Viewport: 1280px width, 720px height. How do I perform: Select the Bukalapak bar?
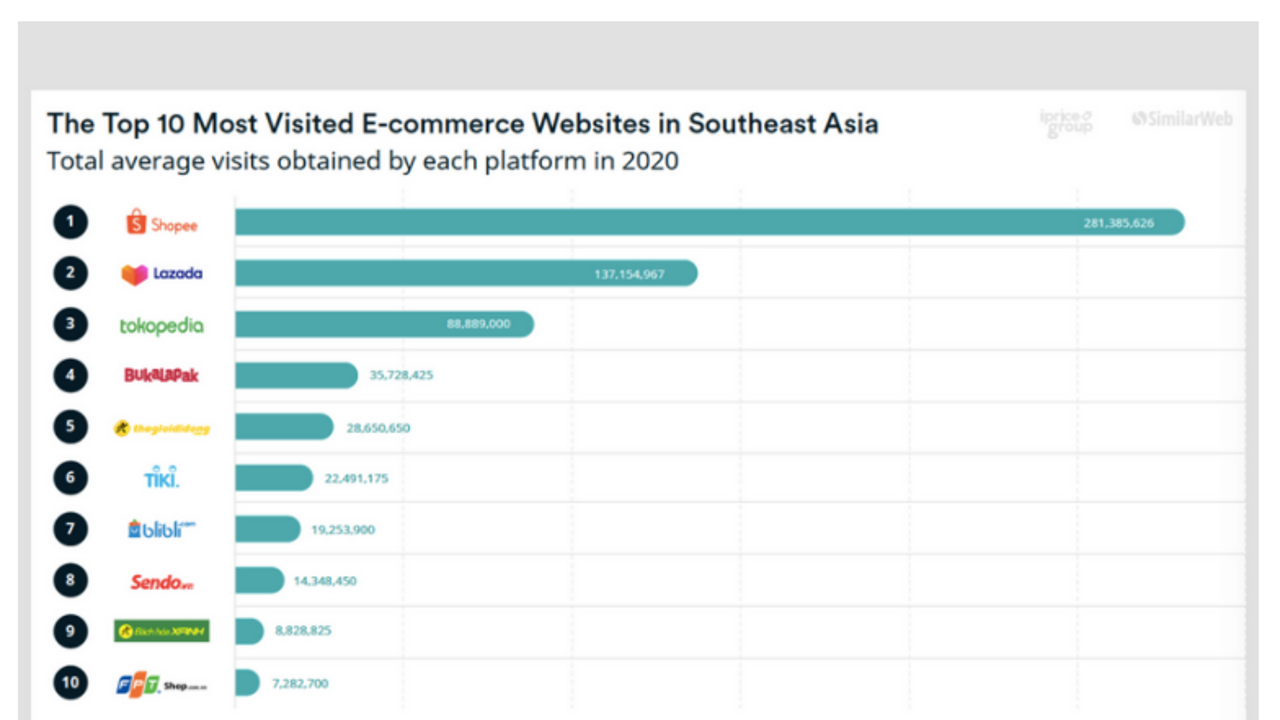click(296, 375)
